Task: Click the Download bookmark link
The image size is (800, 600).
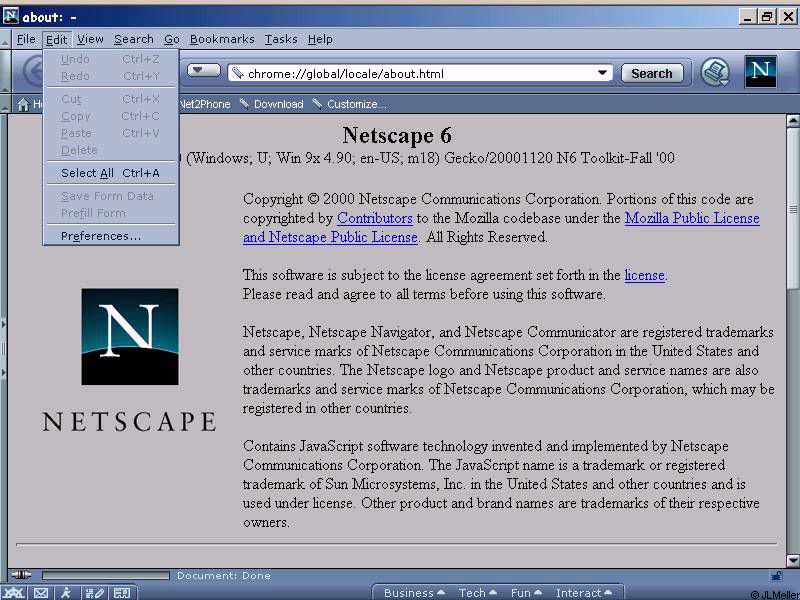Action: pyautogui.click(x=279, y=104)
